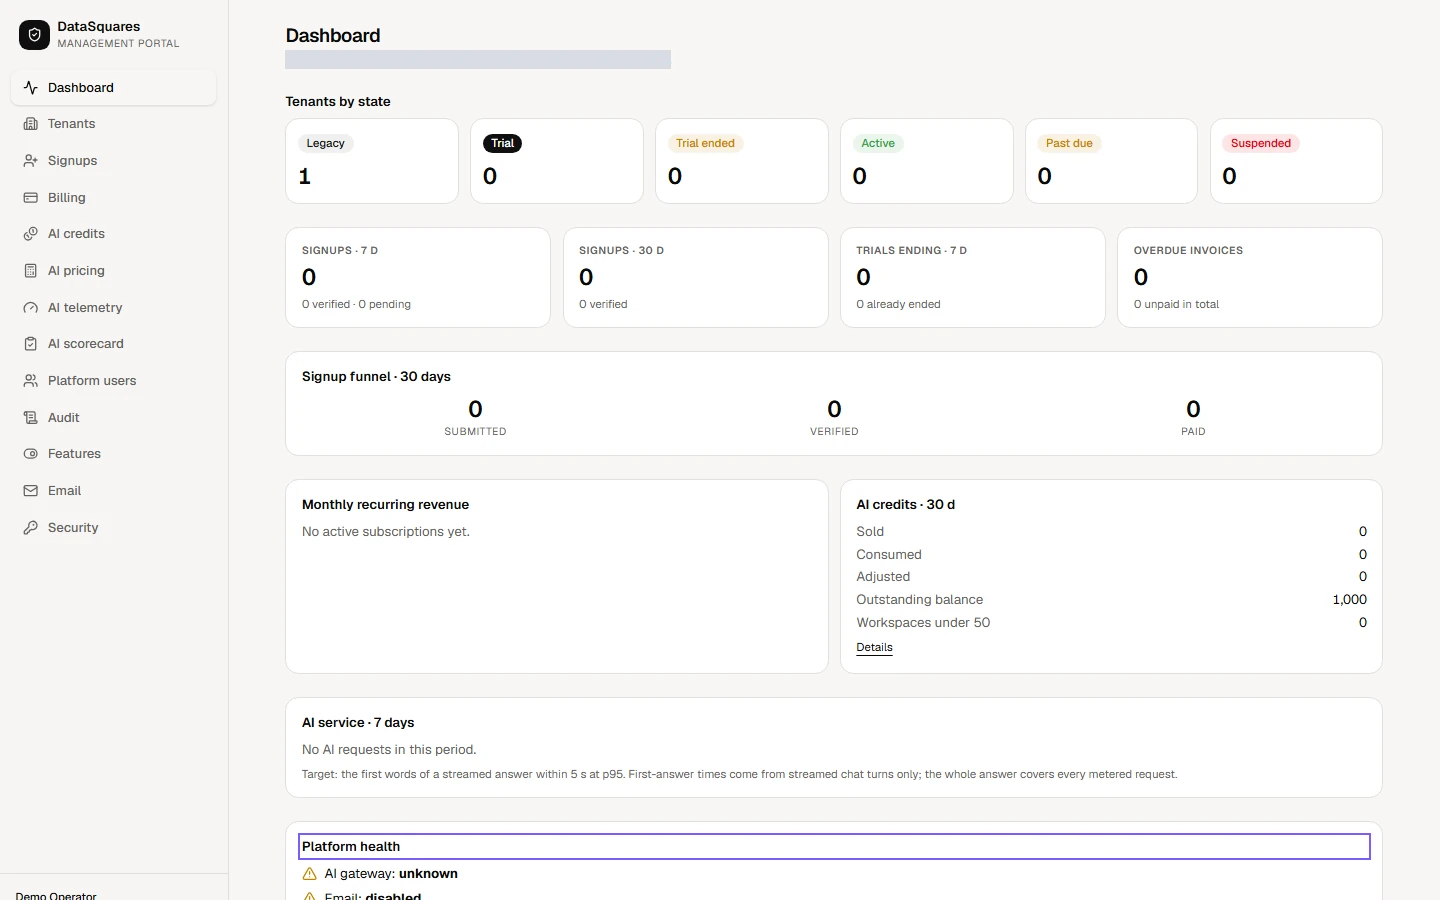Click the warning icon beside AI gateway

pos(310,874)
